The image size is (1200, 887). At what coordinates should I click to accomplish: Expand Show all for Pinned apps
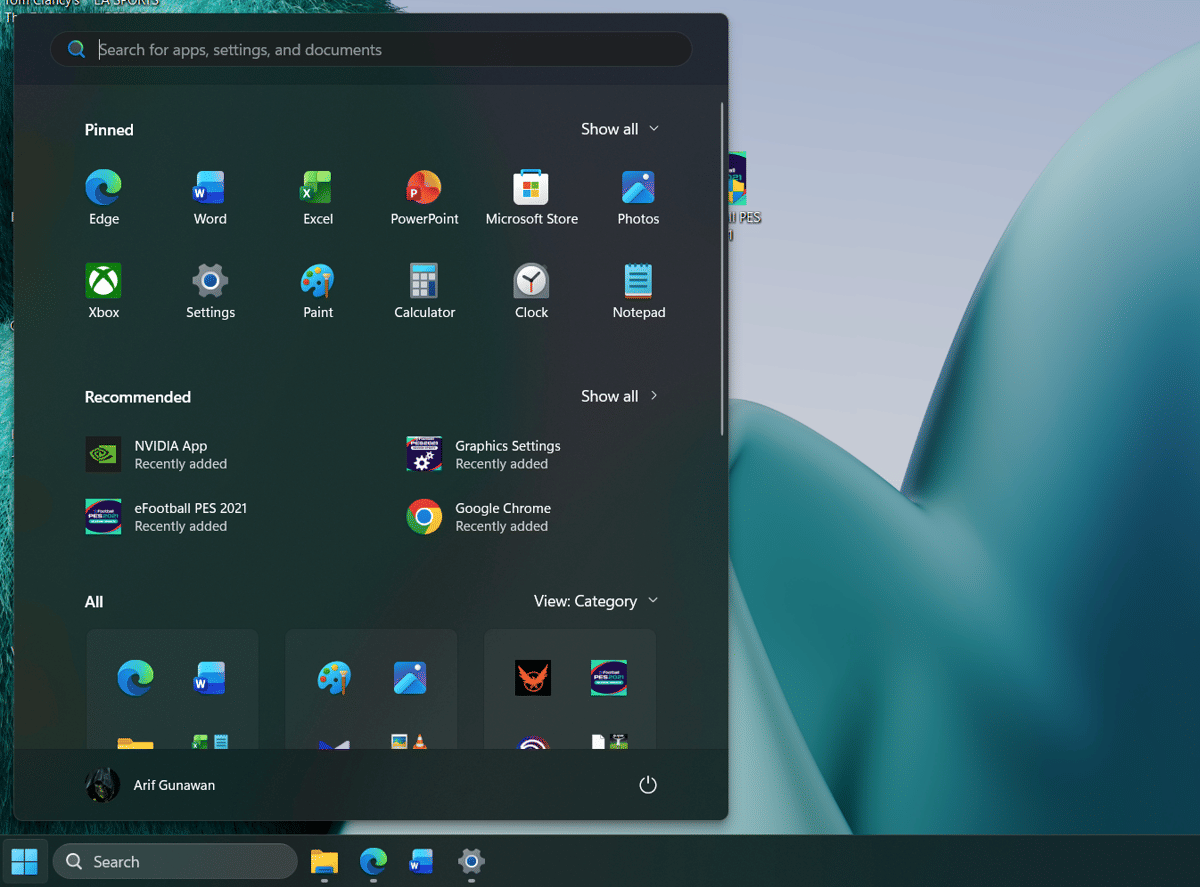(620, 128)
